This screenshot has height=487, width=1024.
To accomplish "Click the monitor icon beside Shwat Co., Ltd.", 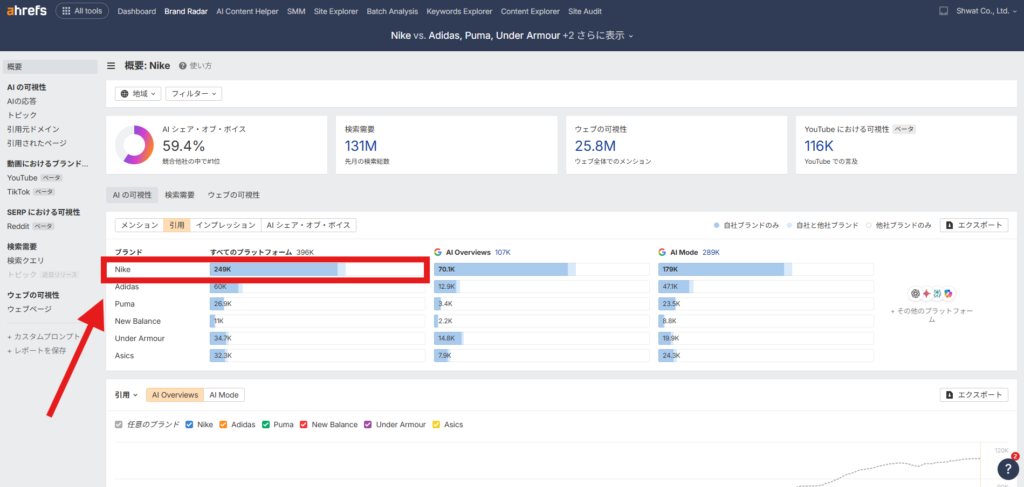I will pos(943,12).
